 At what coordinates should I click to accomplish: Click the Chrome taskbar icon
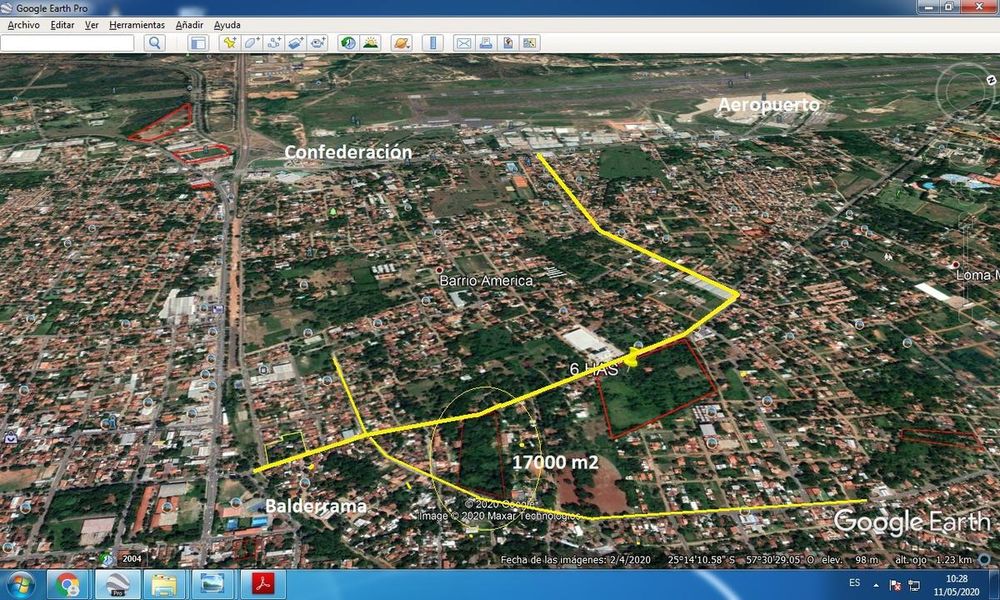(x=67, y=584)
